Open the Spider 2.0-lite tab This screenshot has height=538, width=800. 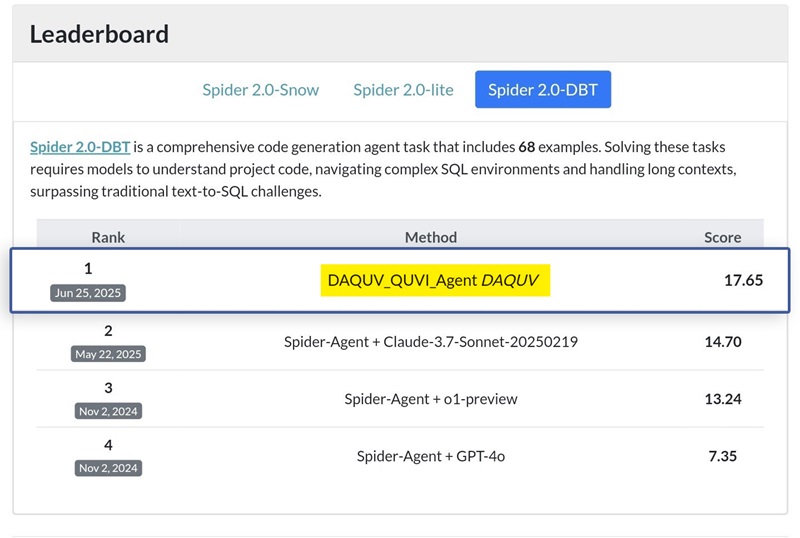(403, 90)
